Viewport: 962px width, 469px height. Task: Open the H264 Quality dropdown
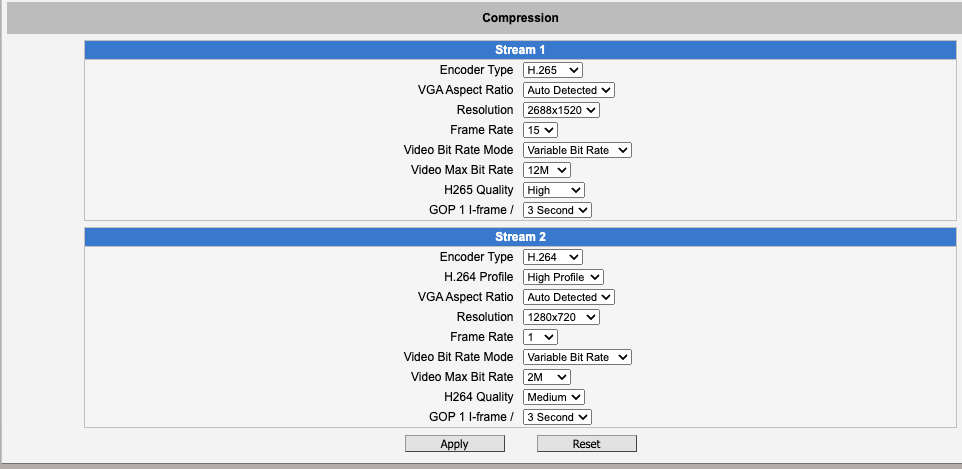pos(553,397)
